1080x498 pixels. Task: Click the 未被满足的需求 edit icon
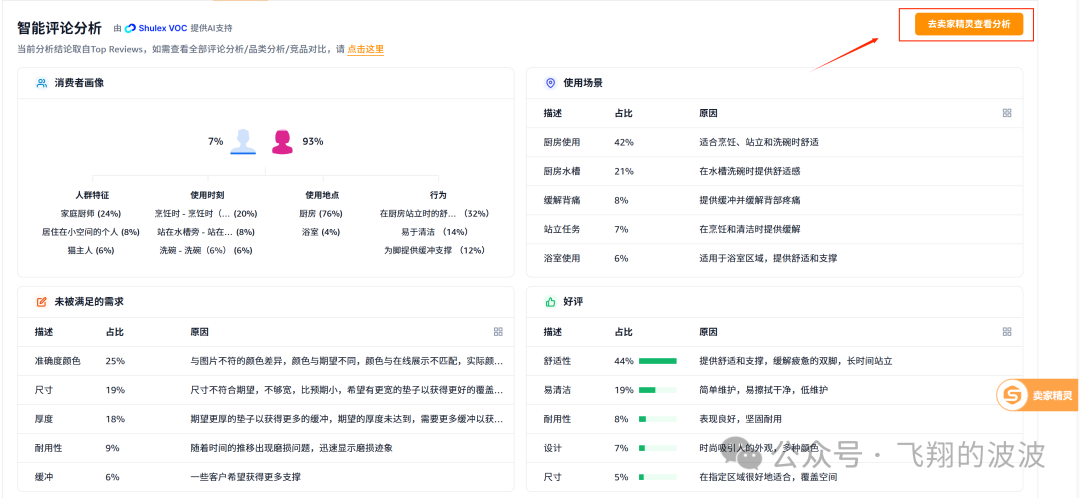pyautogui.click(x=41, y=302)
